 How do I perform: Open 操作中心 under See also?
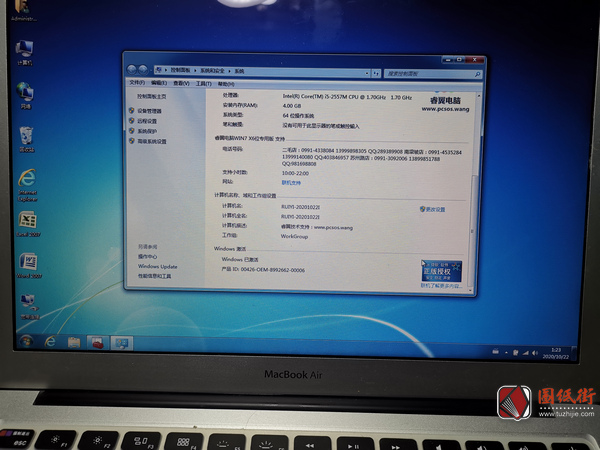pyautogui.click(x=147, y=257)
